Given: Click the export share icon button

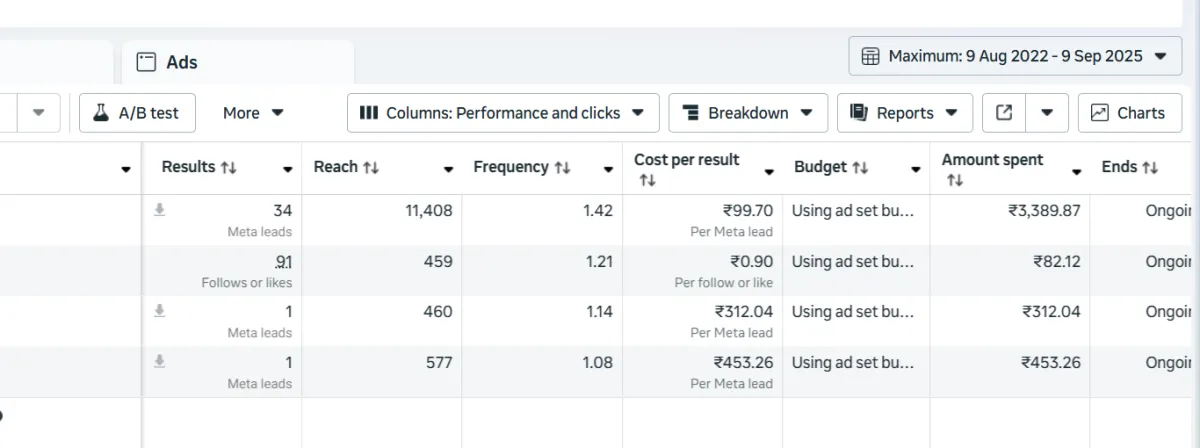Looking at the screenshot, I should [1004, 113].
